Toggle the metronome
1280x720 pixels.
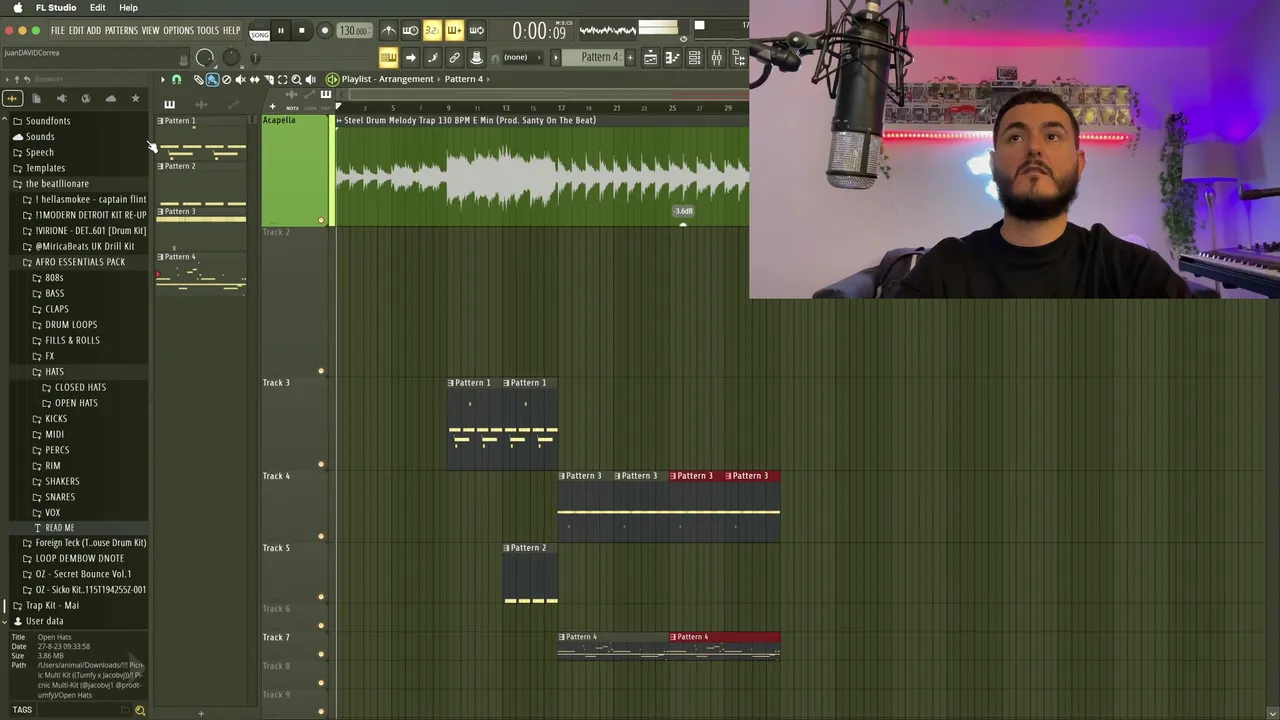(389, 30)
